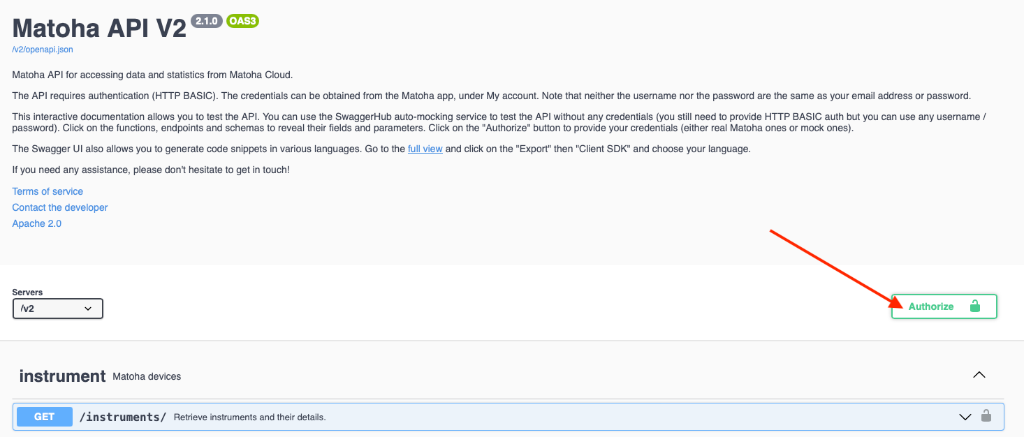
Task: Click the green padlock icon in Authorize
Action: pos(974,306)
